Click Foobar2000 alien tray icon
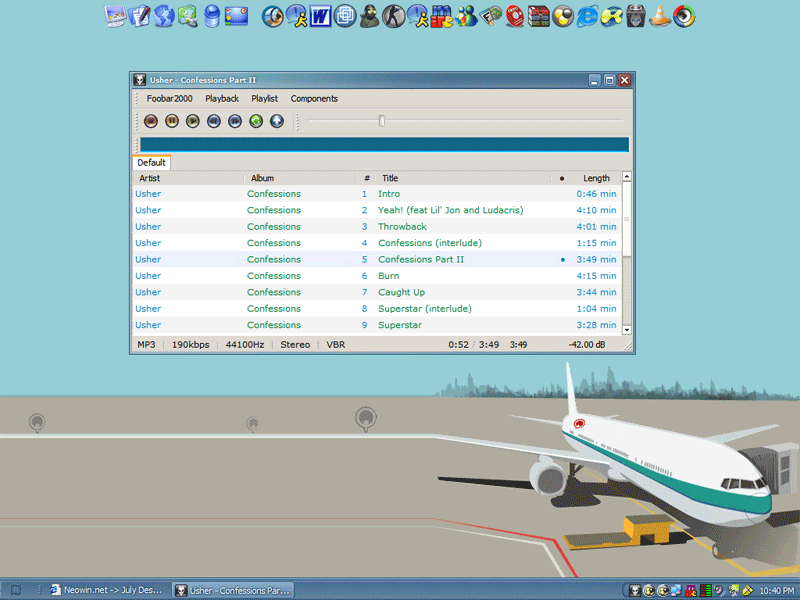This screenshot has width=800, height=600. click(x=634, y=590)
